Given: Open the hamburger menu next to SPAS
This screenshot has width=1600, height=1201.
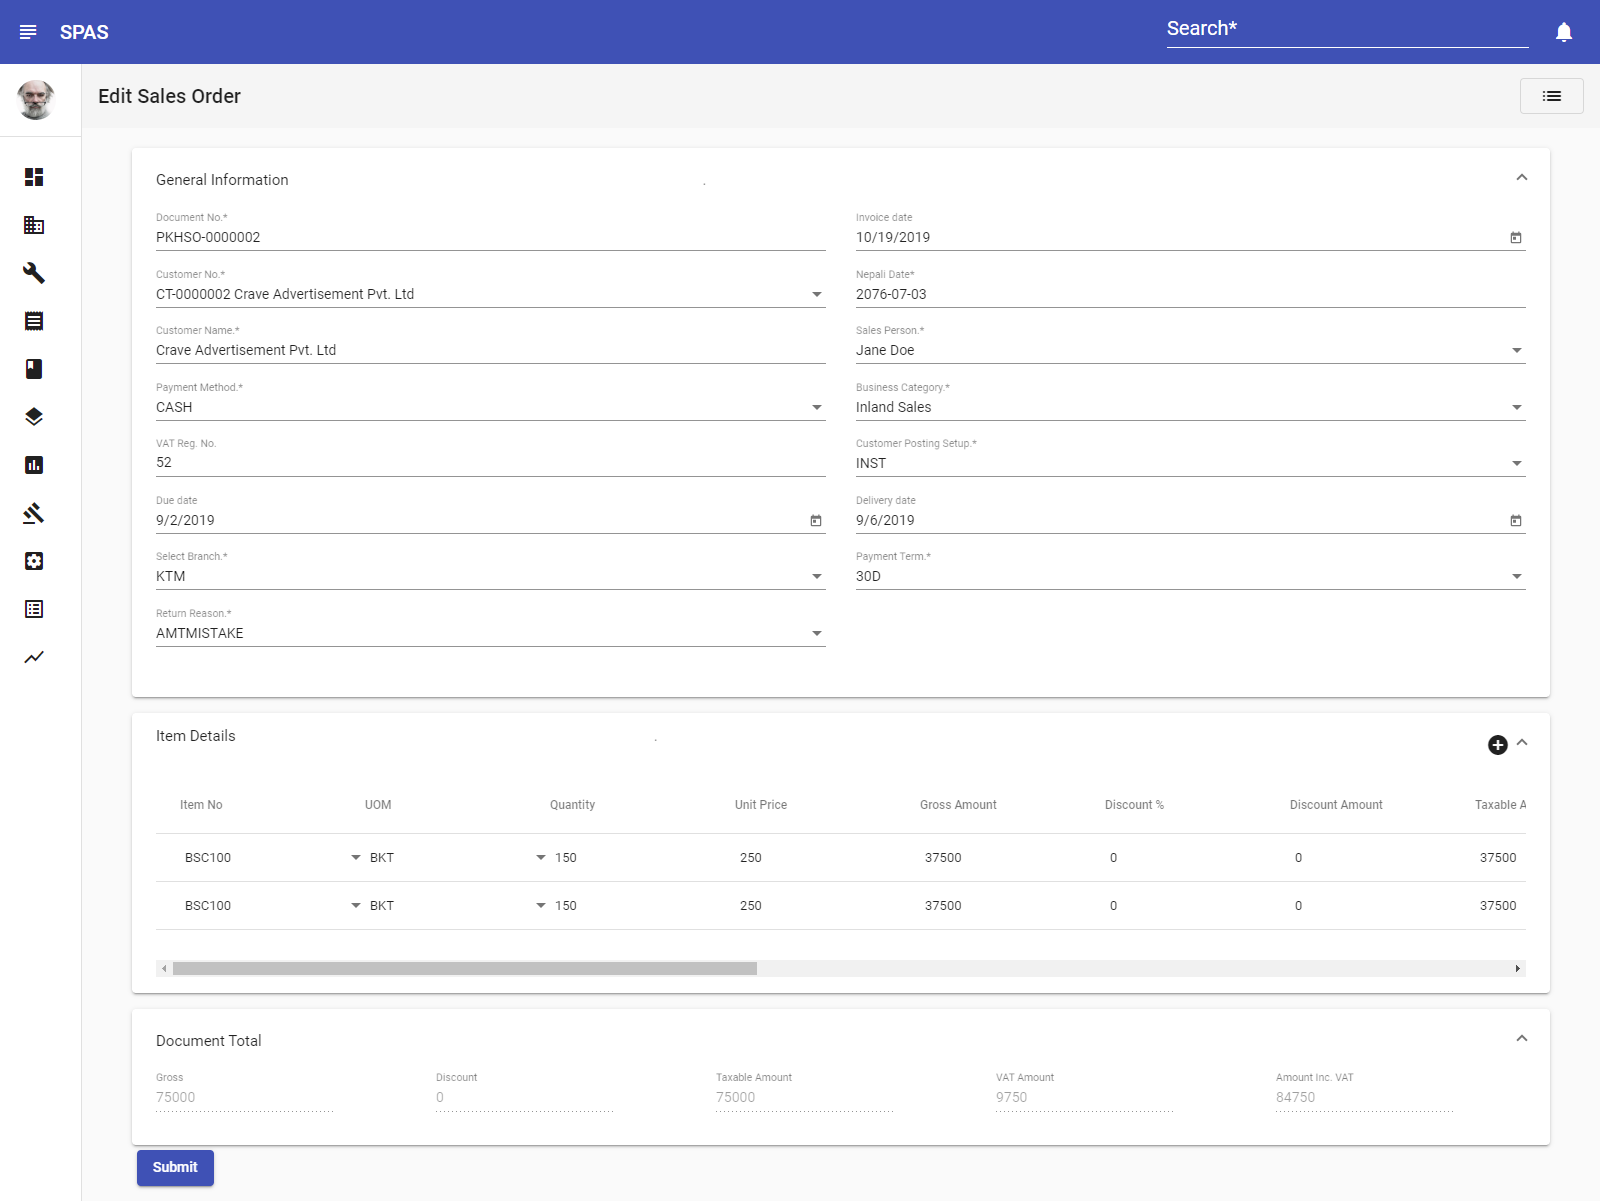Looking at the screenshot, I should coord(28,32).
